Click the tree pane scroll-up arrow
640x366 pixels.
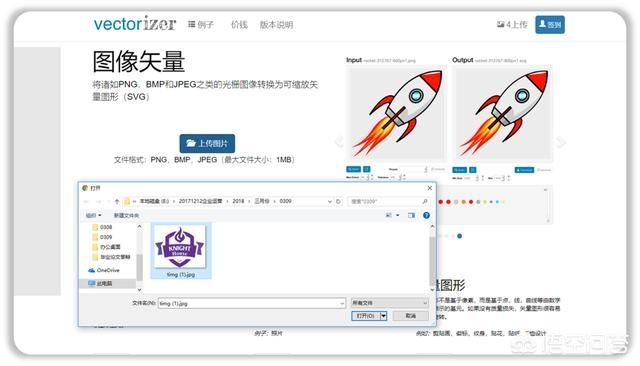[x=139, y=226]
